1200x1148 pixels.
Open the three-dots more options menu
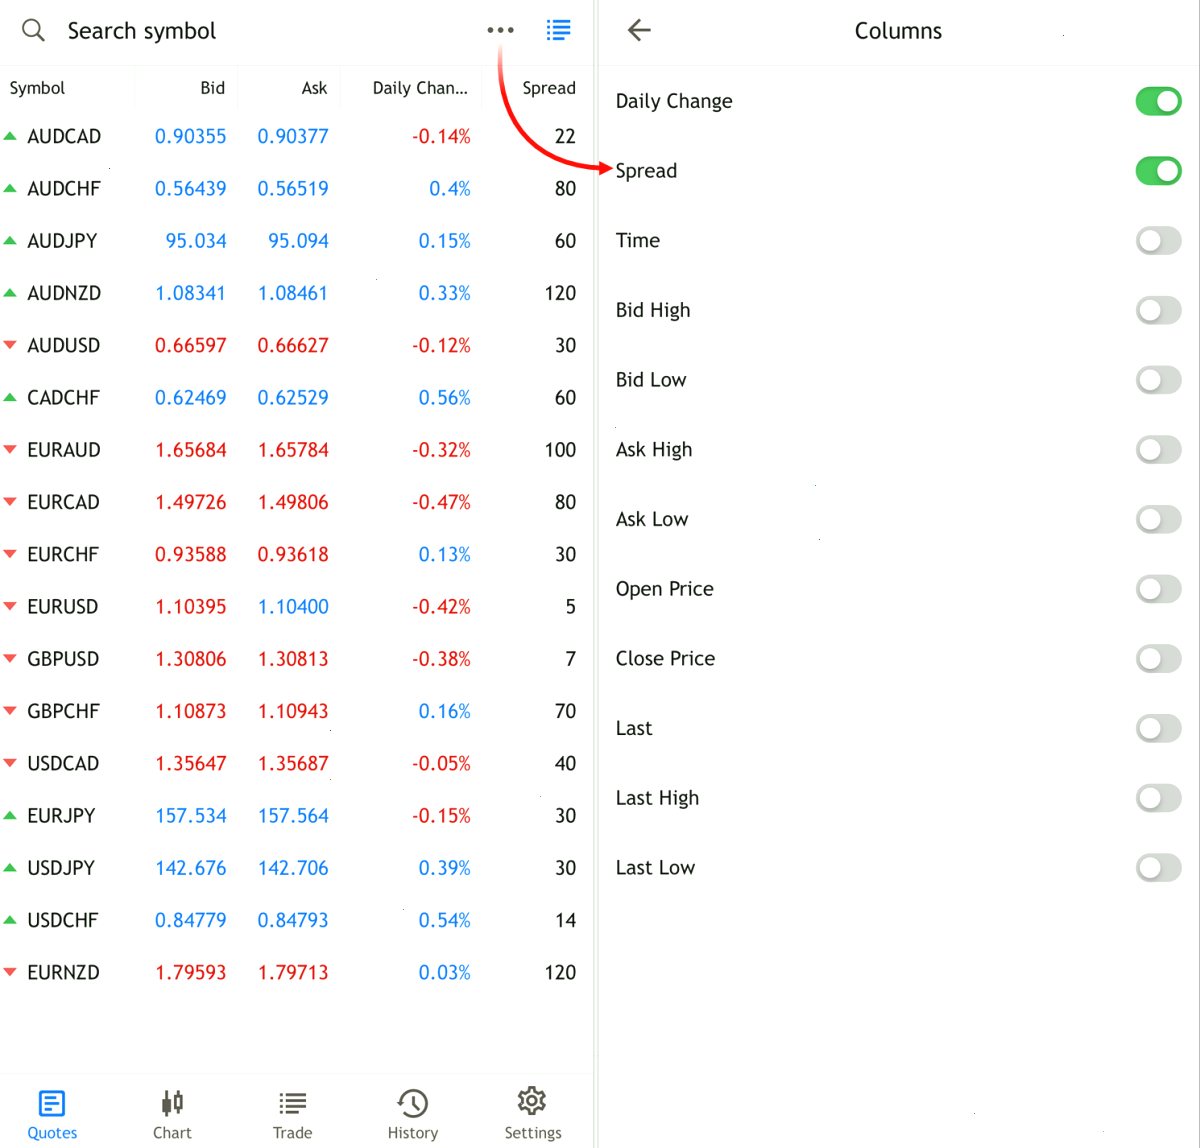[500, 30]
